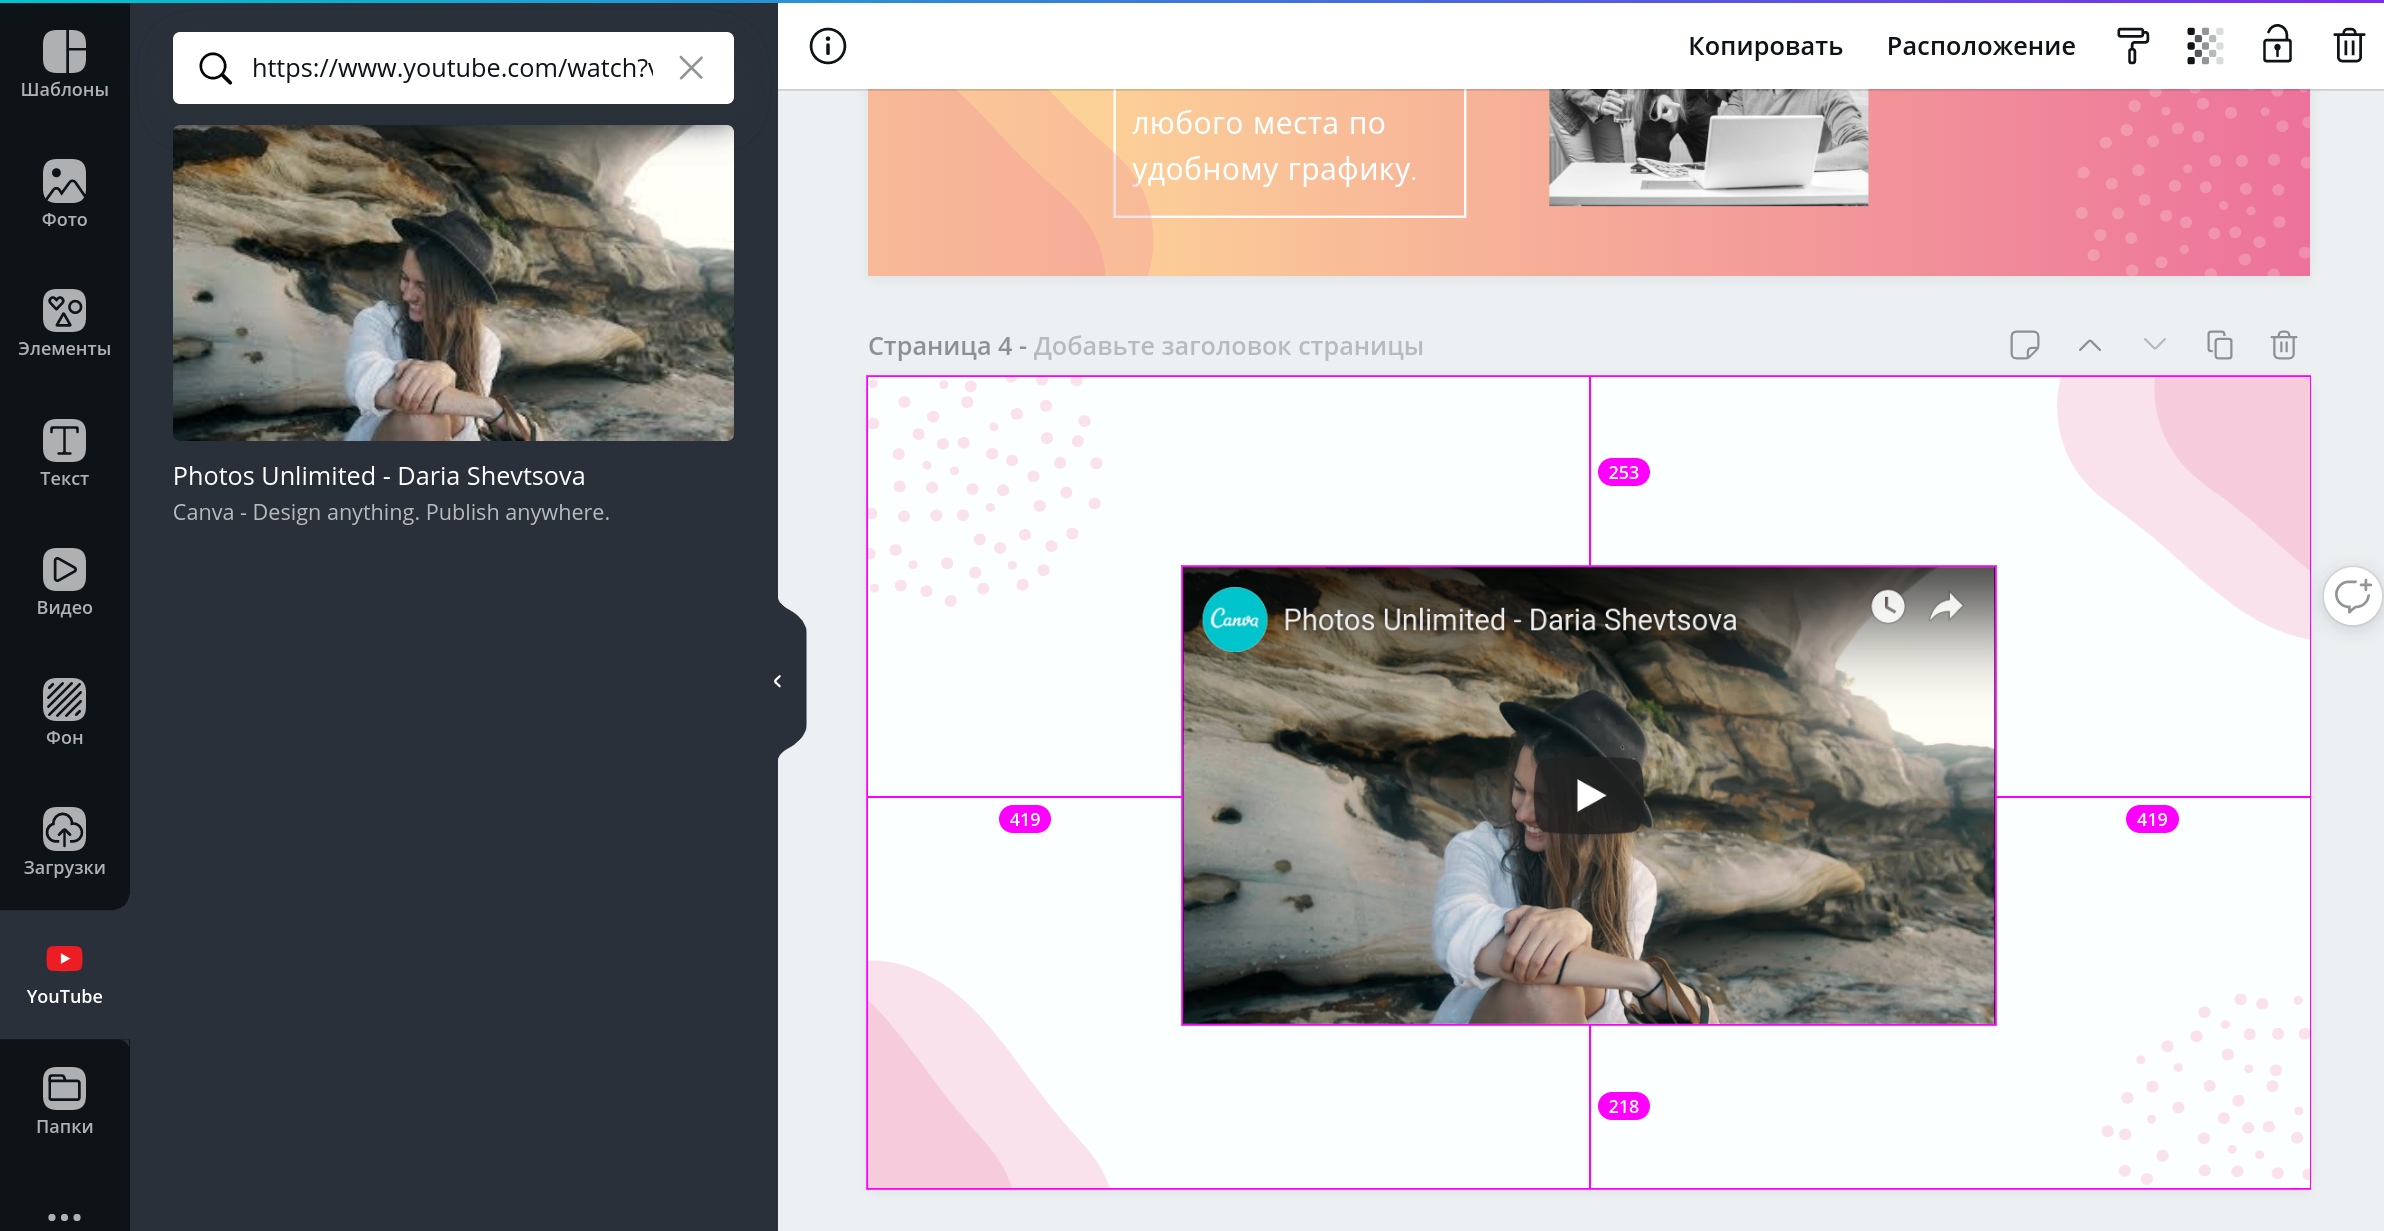Open the Расположение position menu
2384x1231 pixels.
pyautogui.click(x=1980, y=46)
